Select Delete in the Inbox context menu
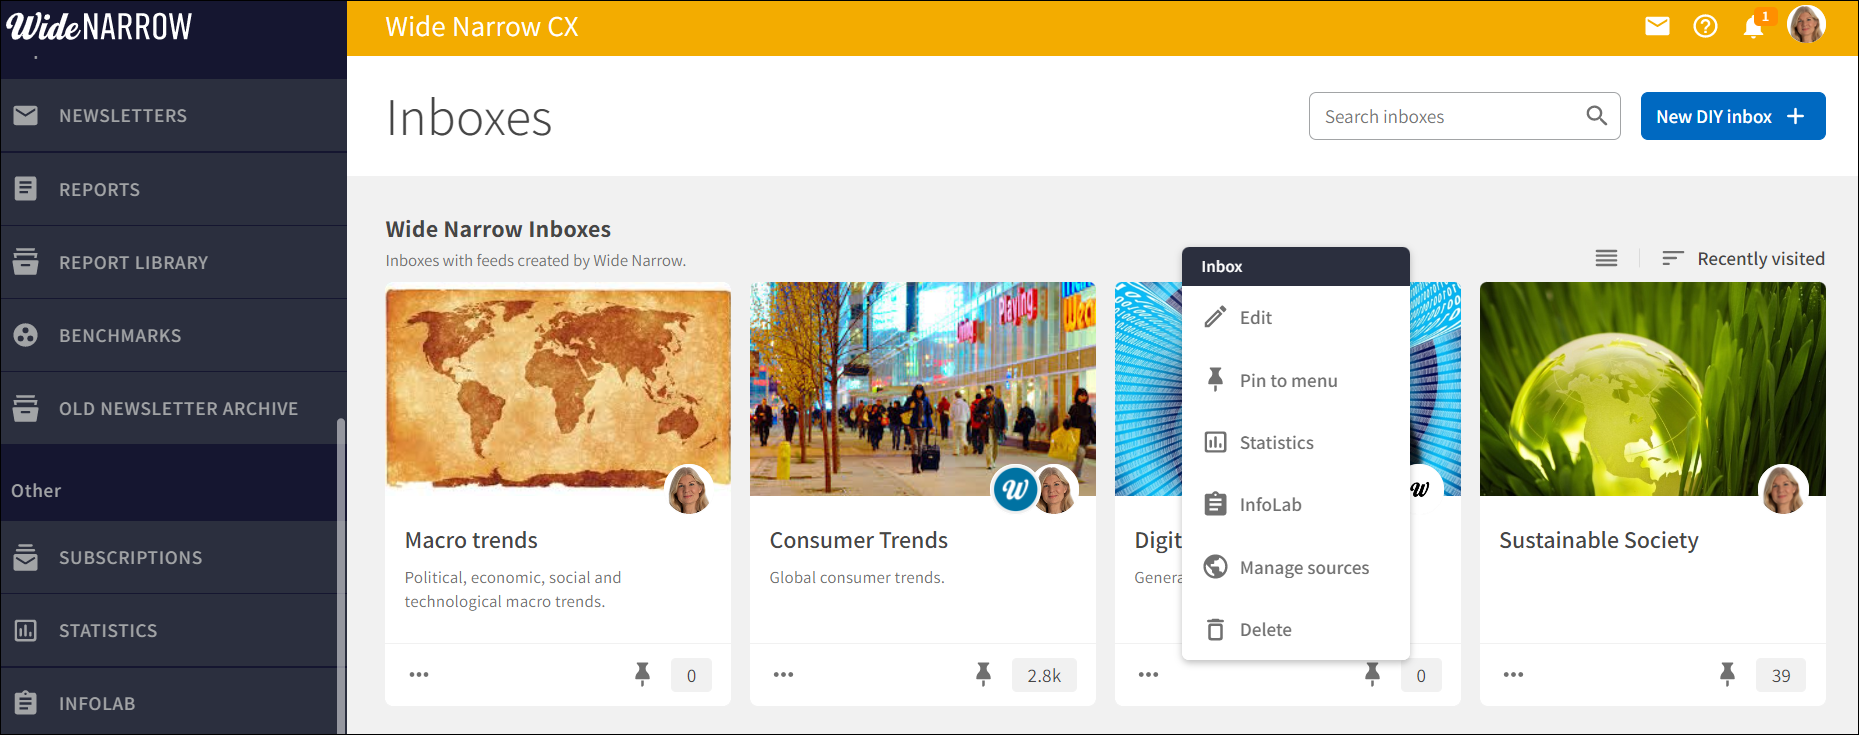This screenshot has width=1859, height=735. tap(1296, 629)
